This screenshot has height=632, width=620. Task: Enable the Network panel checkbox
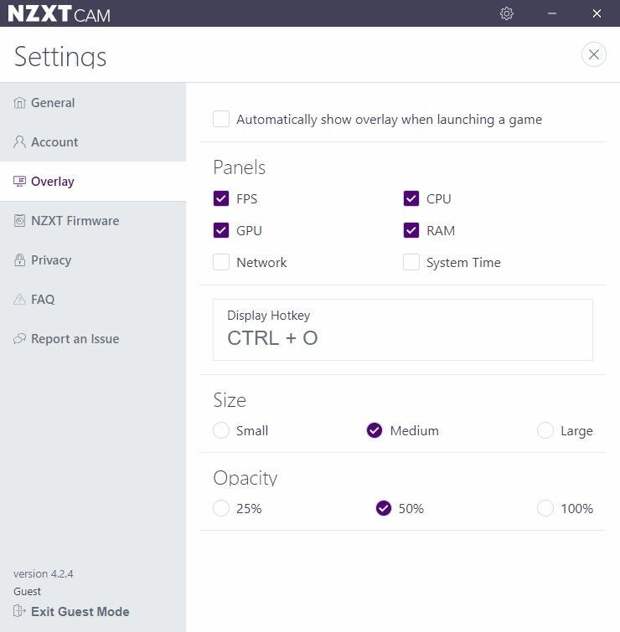221,262
